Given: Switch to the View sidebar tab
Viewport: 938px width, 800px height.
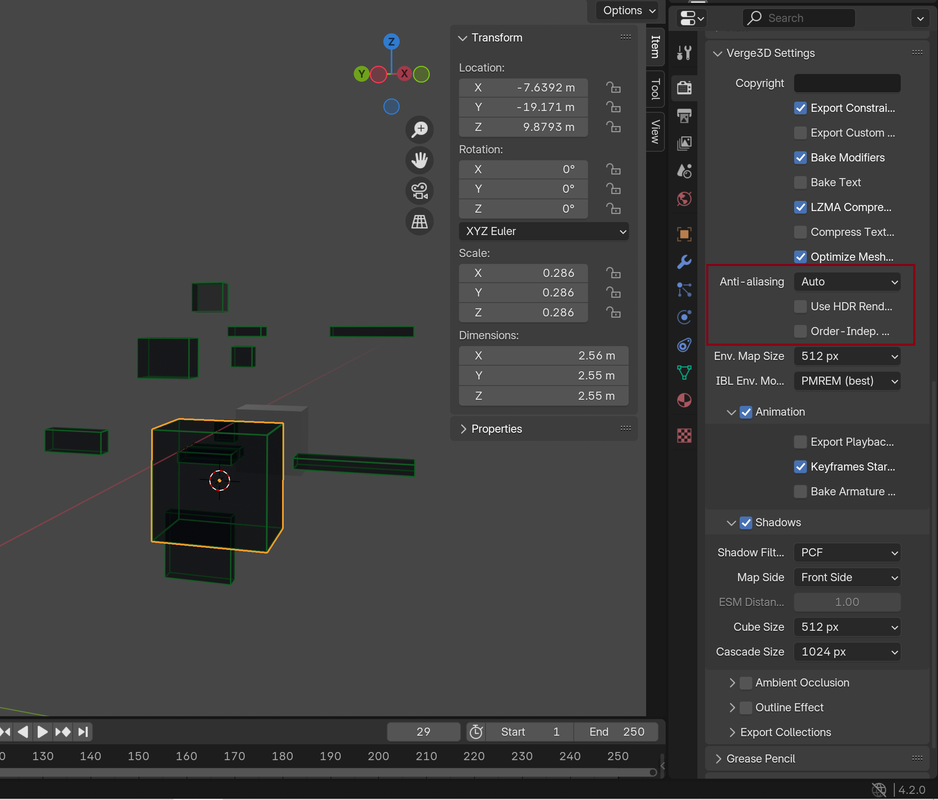Looking at the screenshot, I should click(x=656, y=132).
